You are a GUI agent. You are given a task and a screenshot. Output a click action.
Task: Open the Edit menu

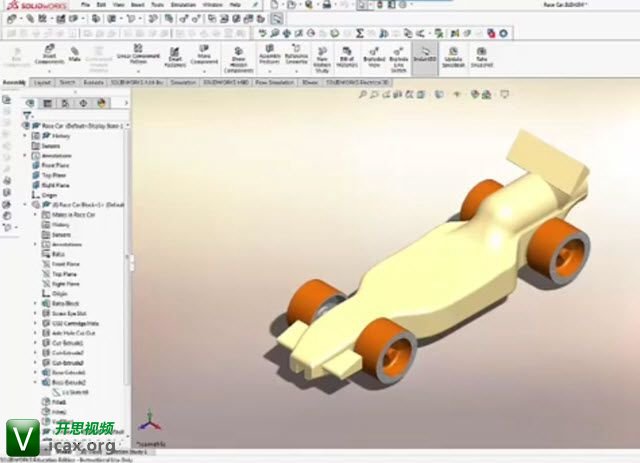pos(101,5)
